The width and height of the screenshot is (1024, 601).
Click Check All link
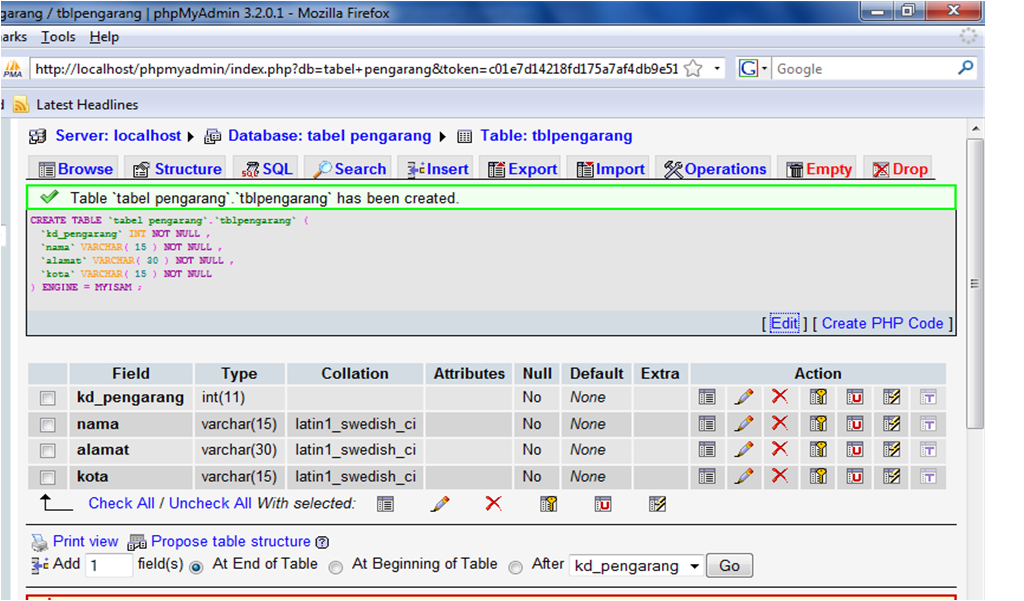121,503
